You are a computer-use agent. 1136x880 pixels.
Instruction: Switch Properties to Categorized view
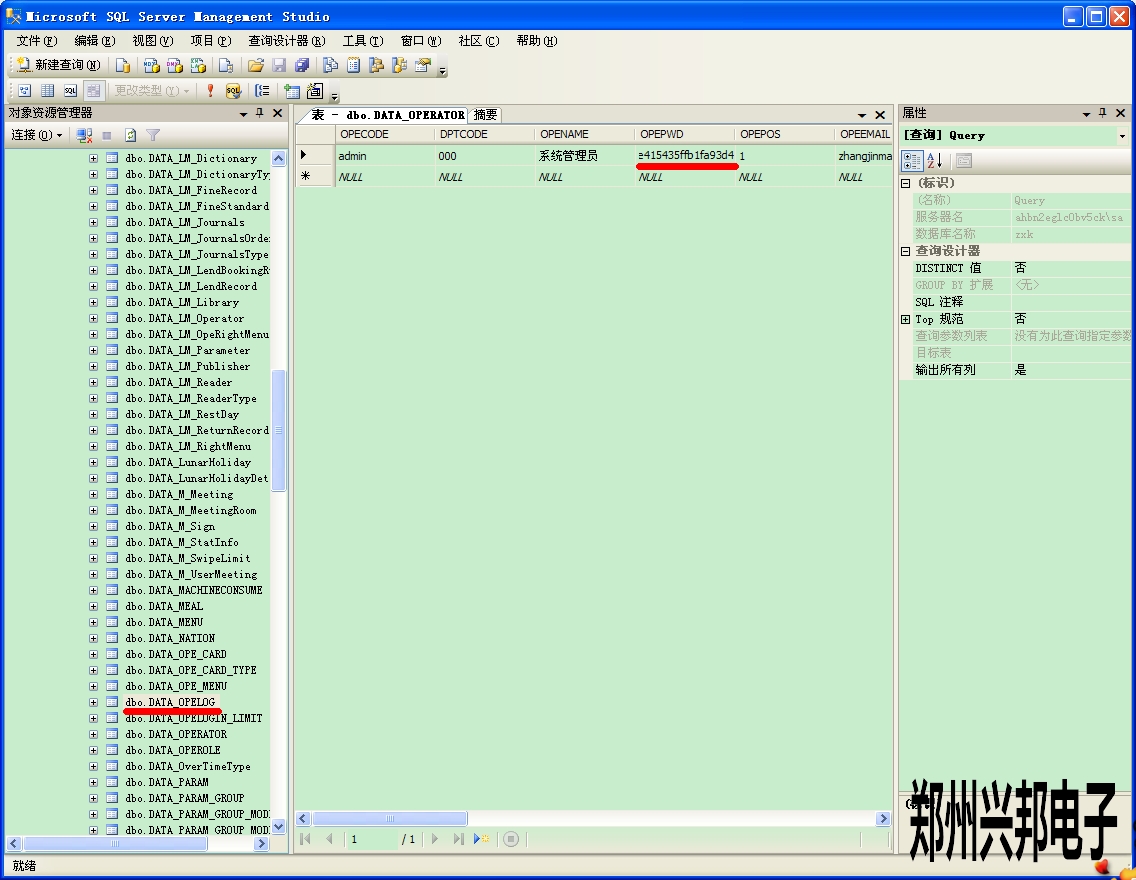912,161
